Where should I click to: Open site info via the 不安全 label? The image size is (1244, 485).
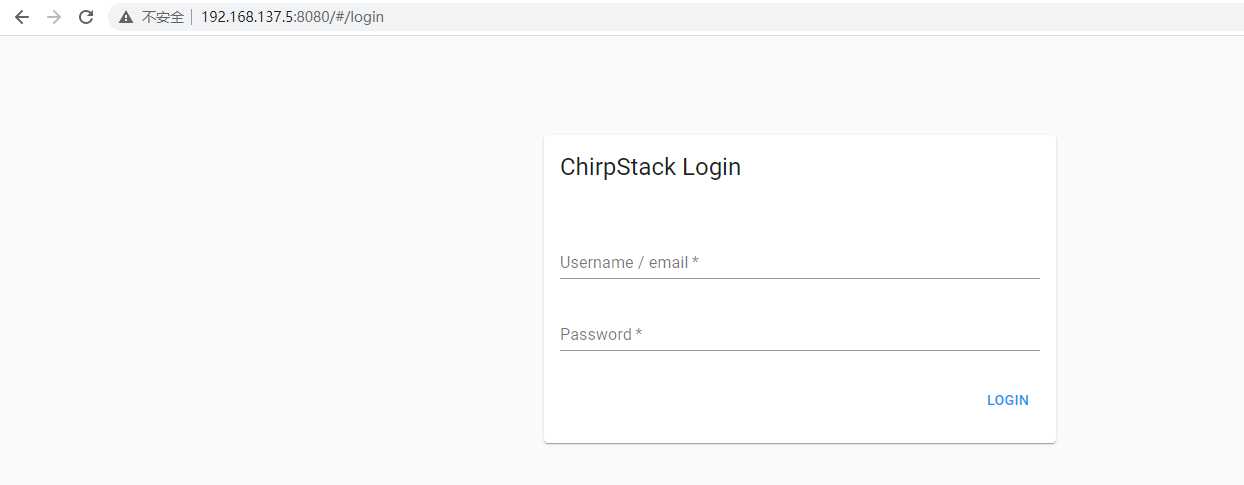[163, 17]
